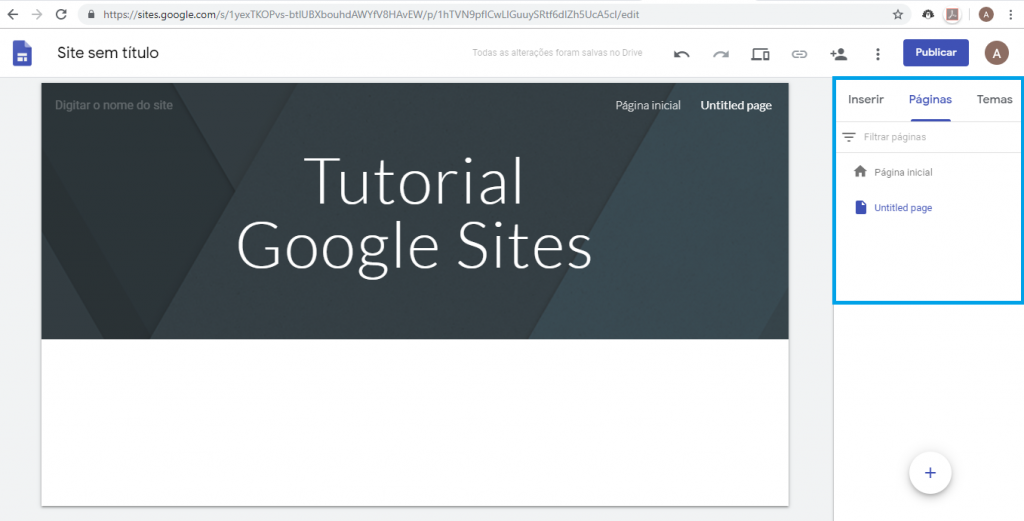The height and width of the screenshot is (521, 1024).
Task: Open the three-dot more options menu in Sites
Action: click(x=878, y=54)
